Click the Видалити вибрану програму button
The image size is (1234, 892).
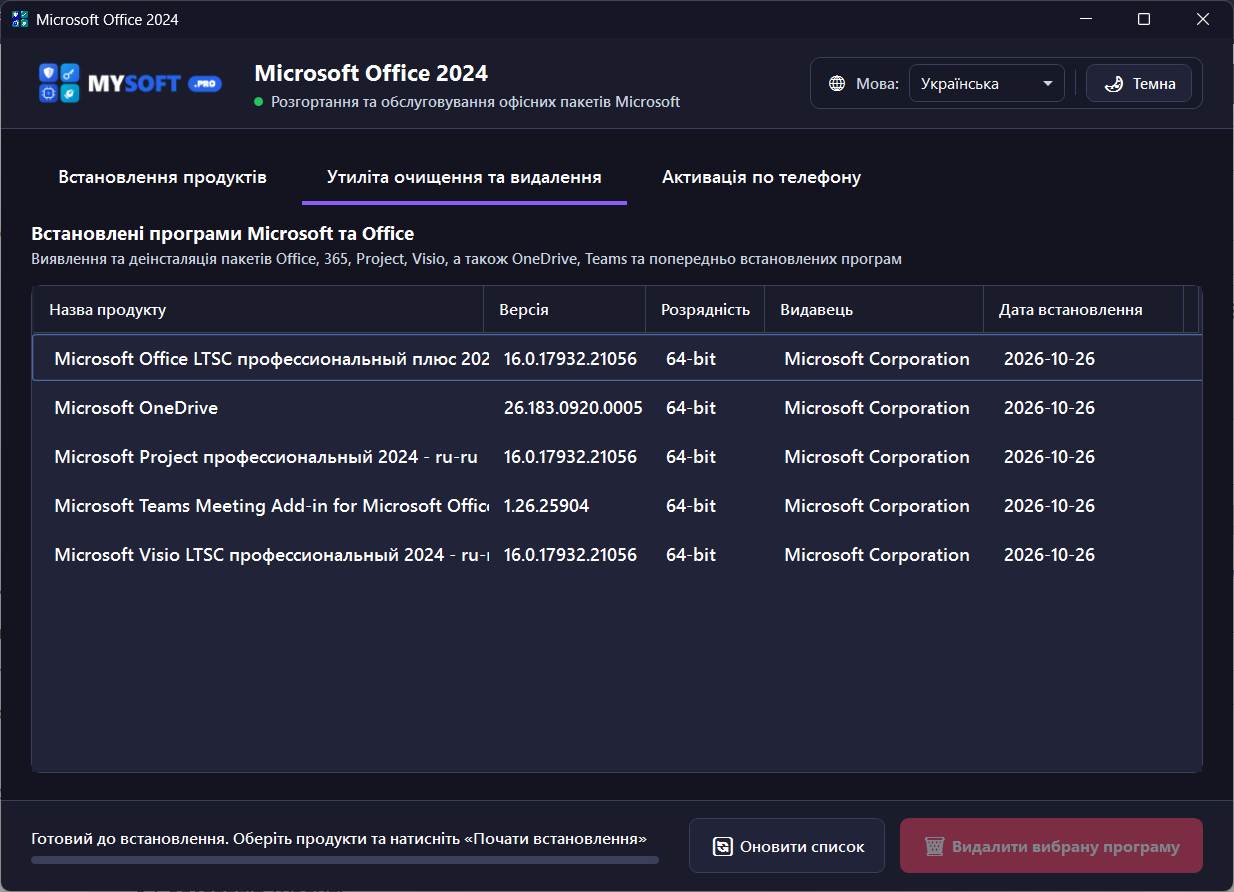coord(1051,847)
